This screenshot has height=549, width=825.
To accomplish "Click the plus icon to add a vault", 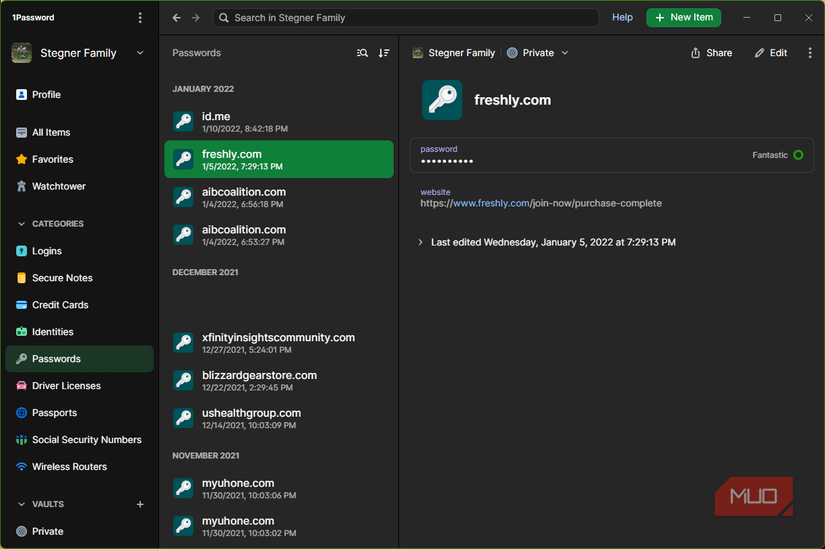I will point(140,505).
